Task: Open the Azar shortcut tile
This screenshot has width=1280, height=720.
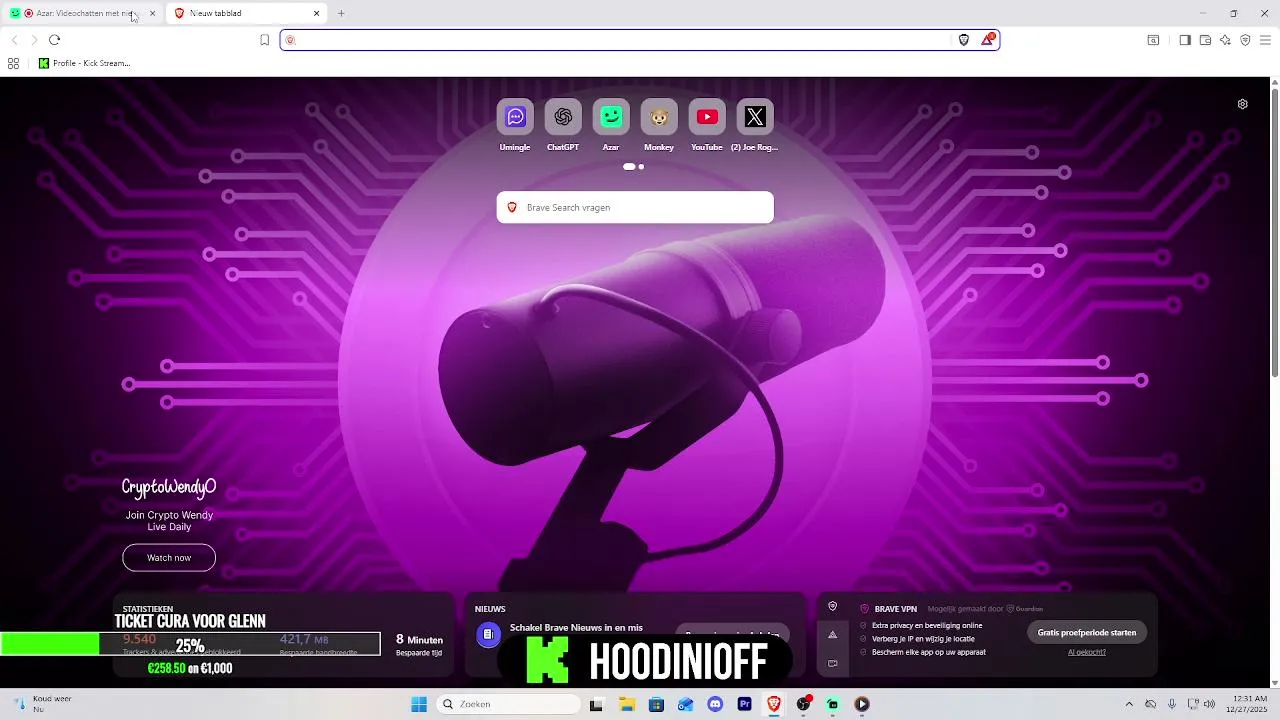Action: point(611,117)
